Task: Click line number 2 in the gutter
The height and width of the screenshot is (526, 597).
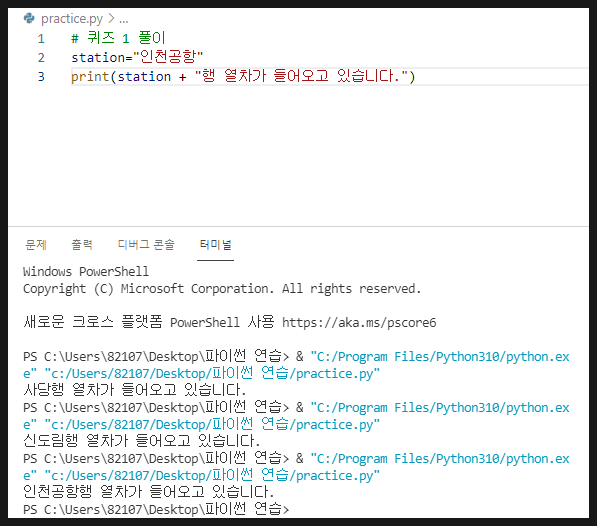Action: click(41, 57)
